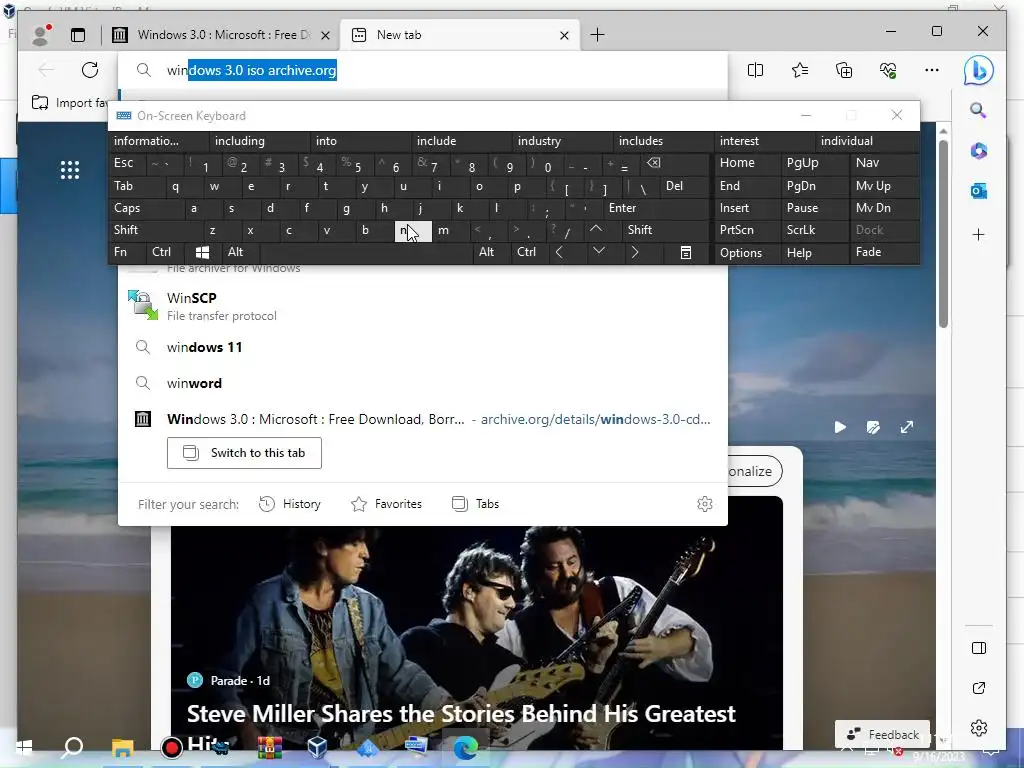Viewport: 1024px width, 768px height.
Task: Toggle the Nav key on keyboard
Action: tap(884, 163)
